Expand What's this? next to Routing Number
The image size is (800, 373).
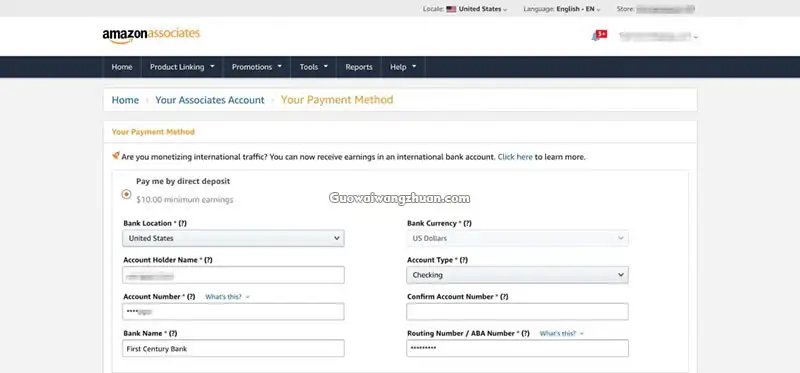click(562, 334)
